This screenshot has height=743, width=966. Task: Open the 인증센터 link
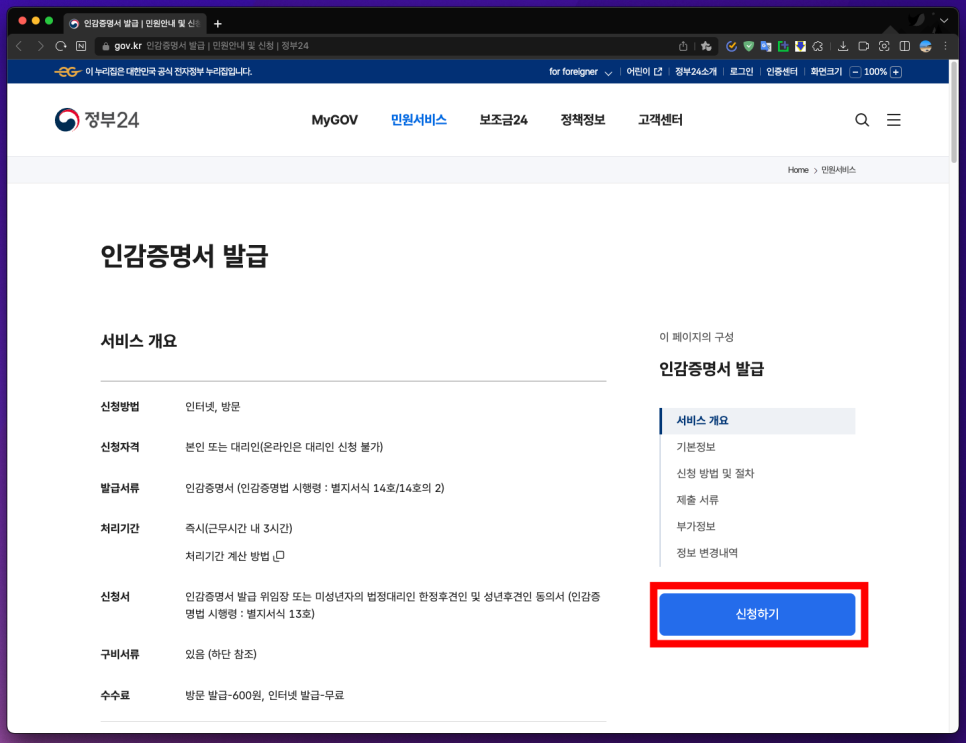click(x=782, y=72)
